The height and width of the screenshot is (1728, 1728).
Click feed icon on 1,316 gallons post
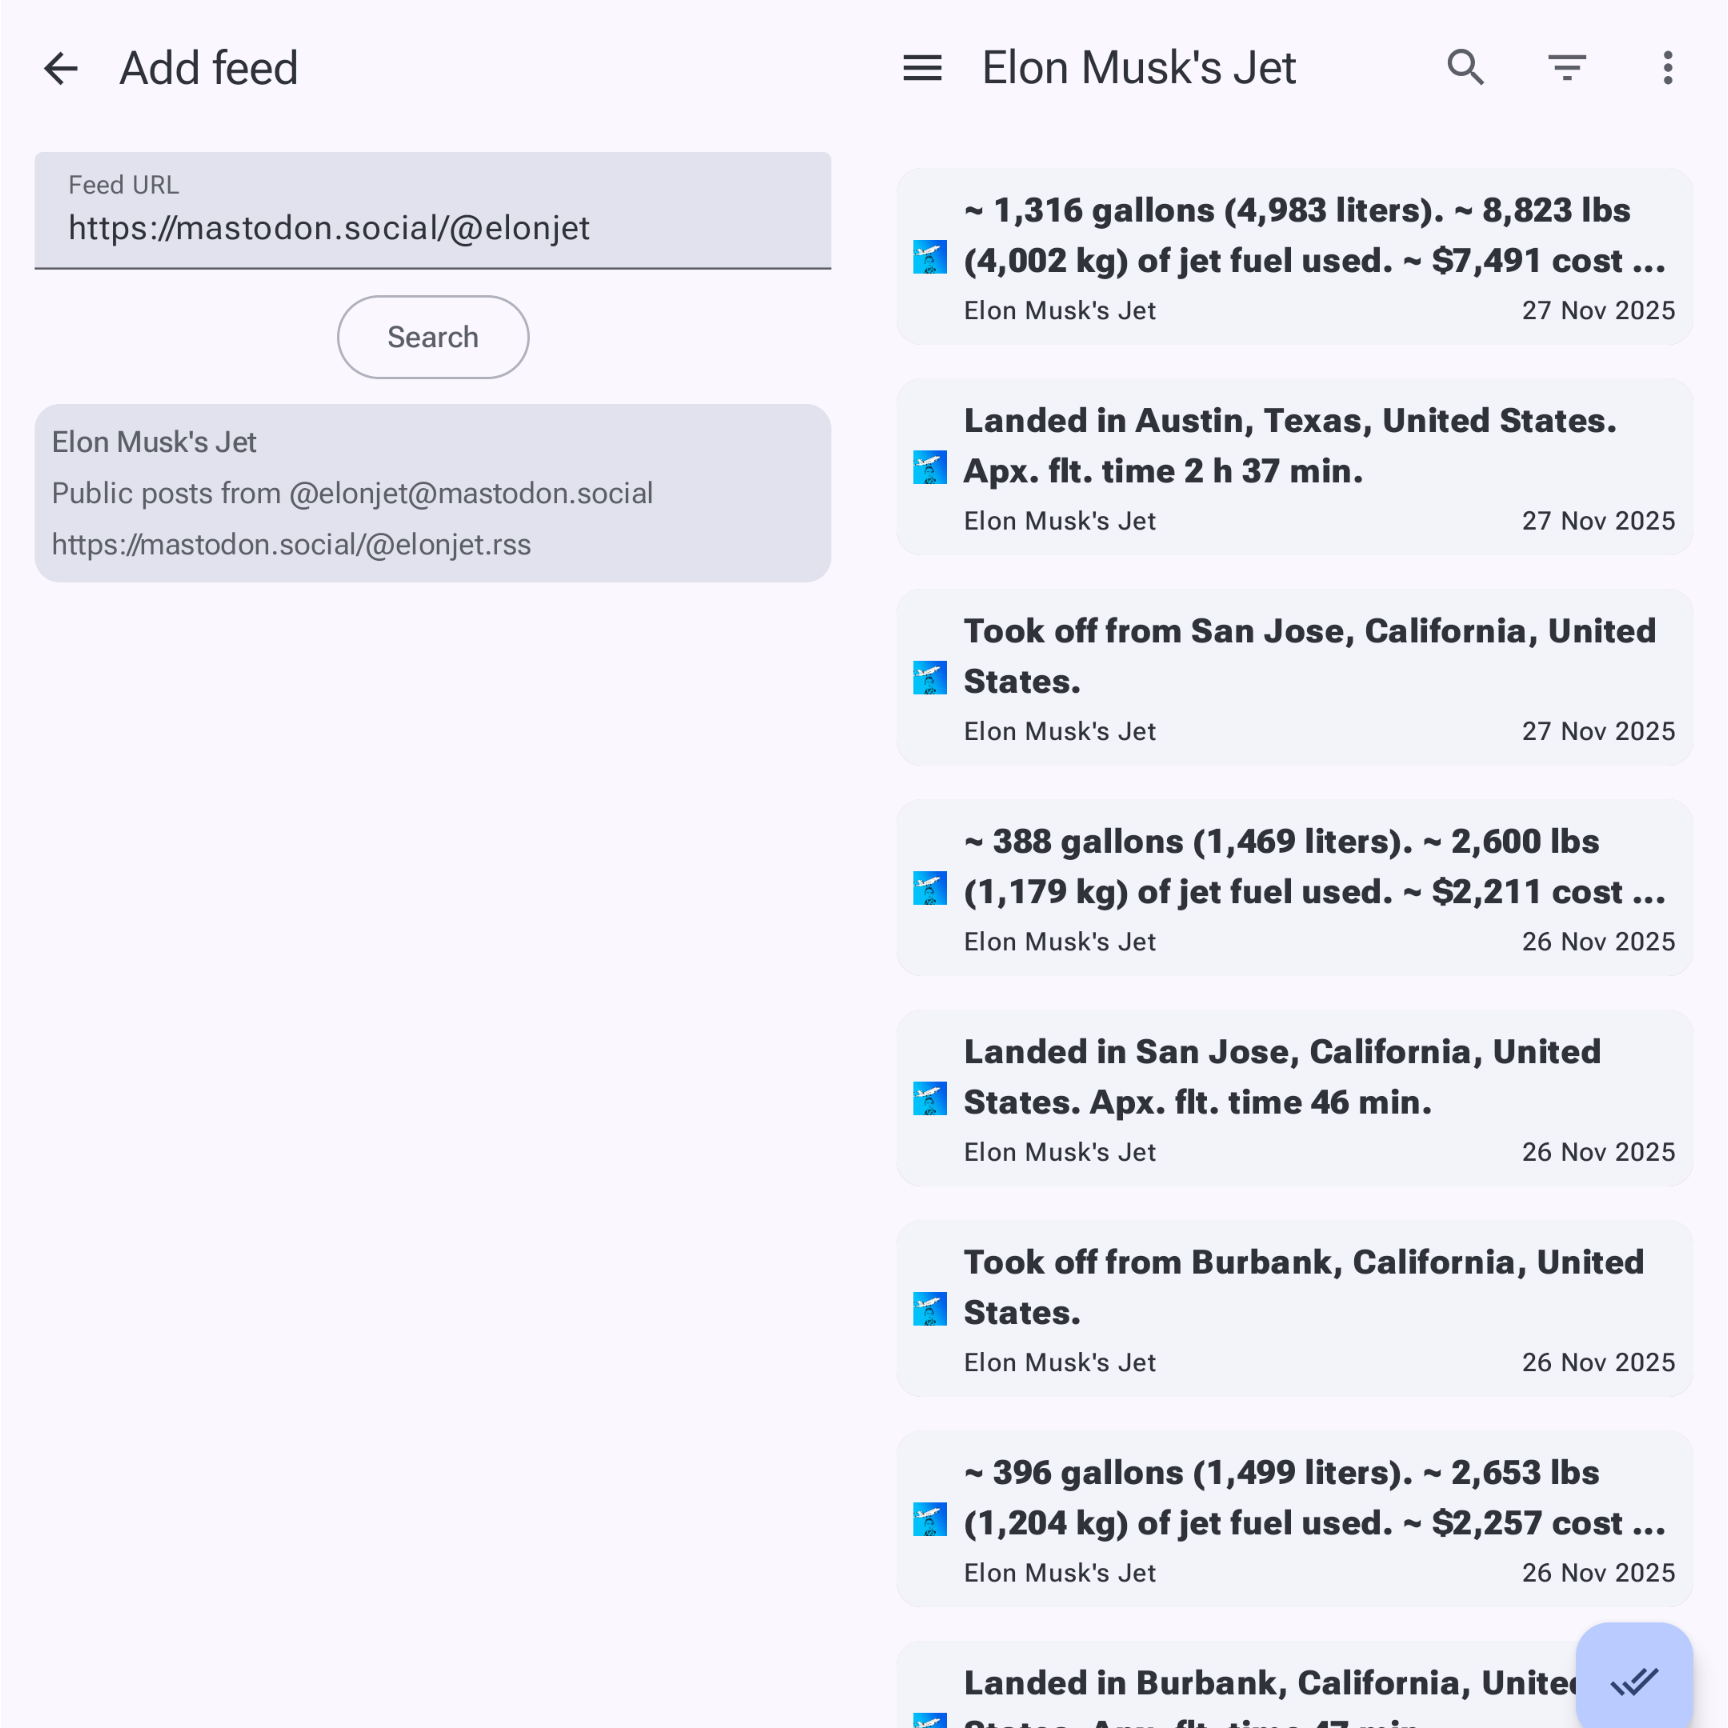click(930, 258)
